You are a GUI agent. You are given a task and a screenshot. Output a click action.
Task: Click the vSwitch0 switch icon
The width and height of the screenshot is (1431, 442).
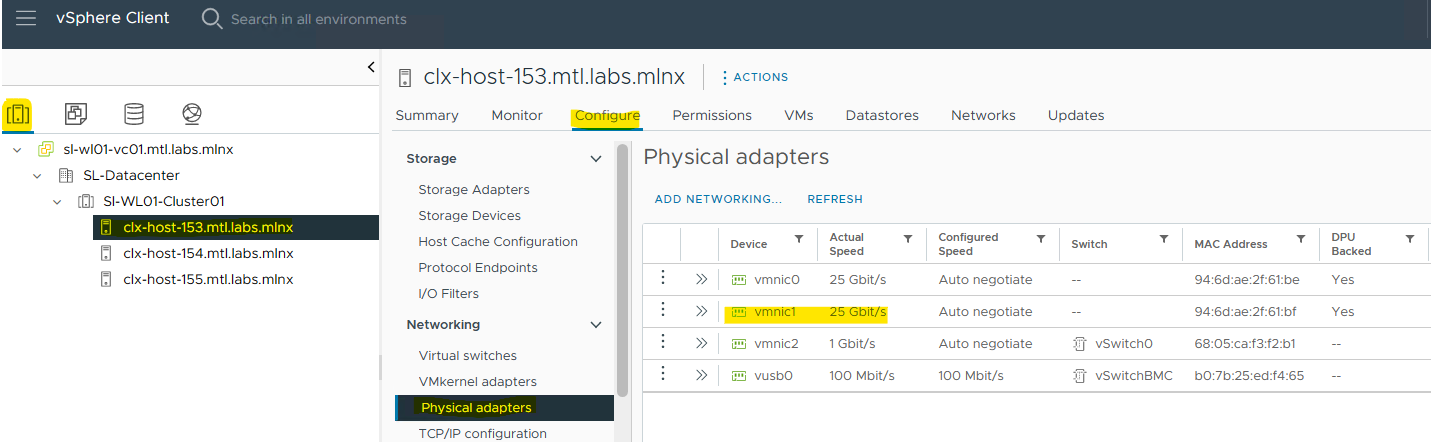[1080, 344]
